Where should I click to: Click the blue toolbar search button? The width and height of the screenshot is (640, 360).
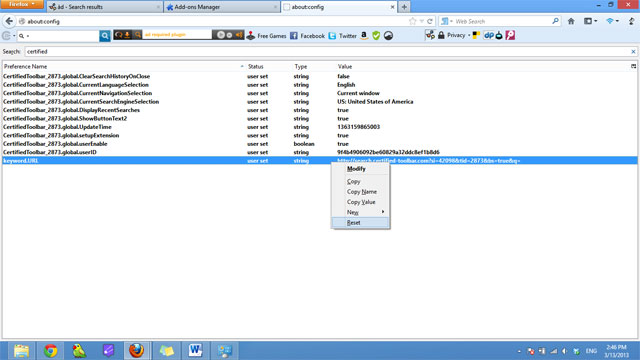click(105, 36)
